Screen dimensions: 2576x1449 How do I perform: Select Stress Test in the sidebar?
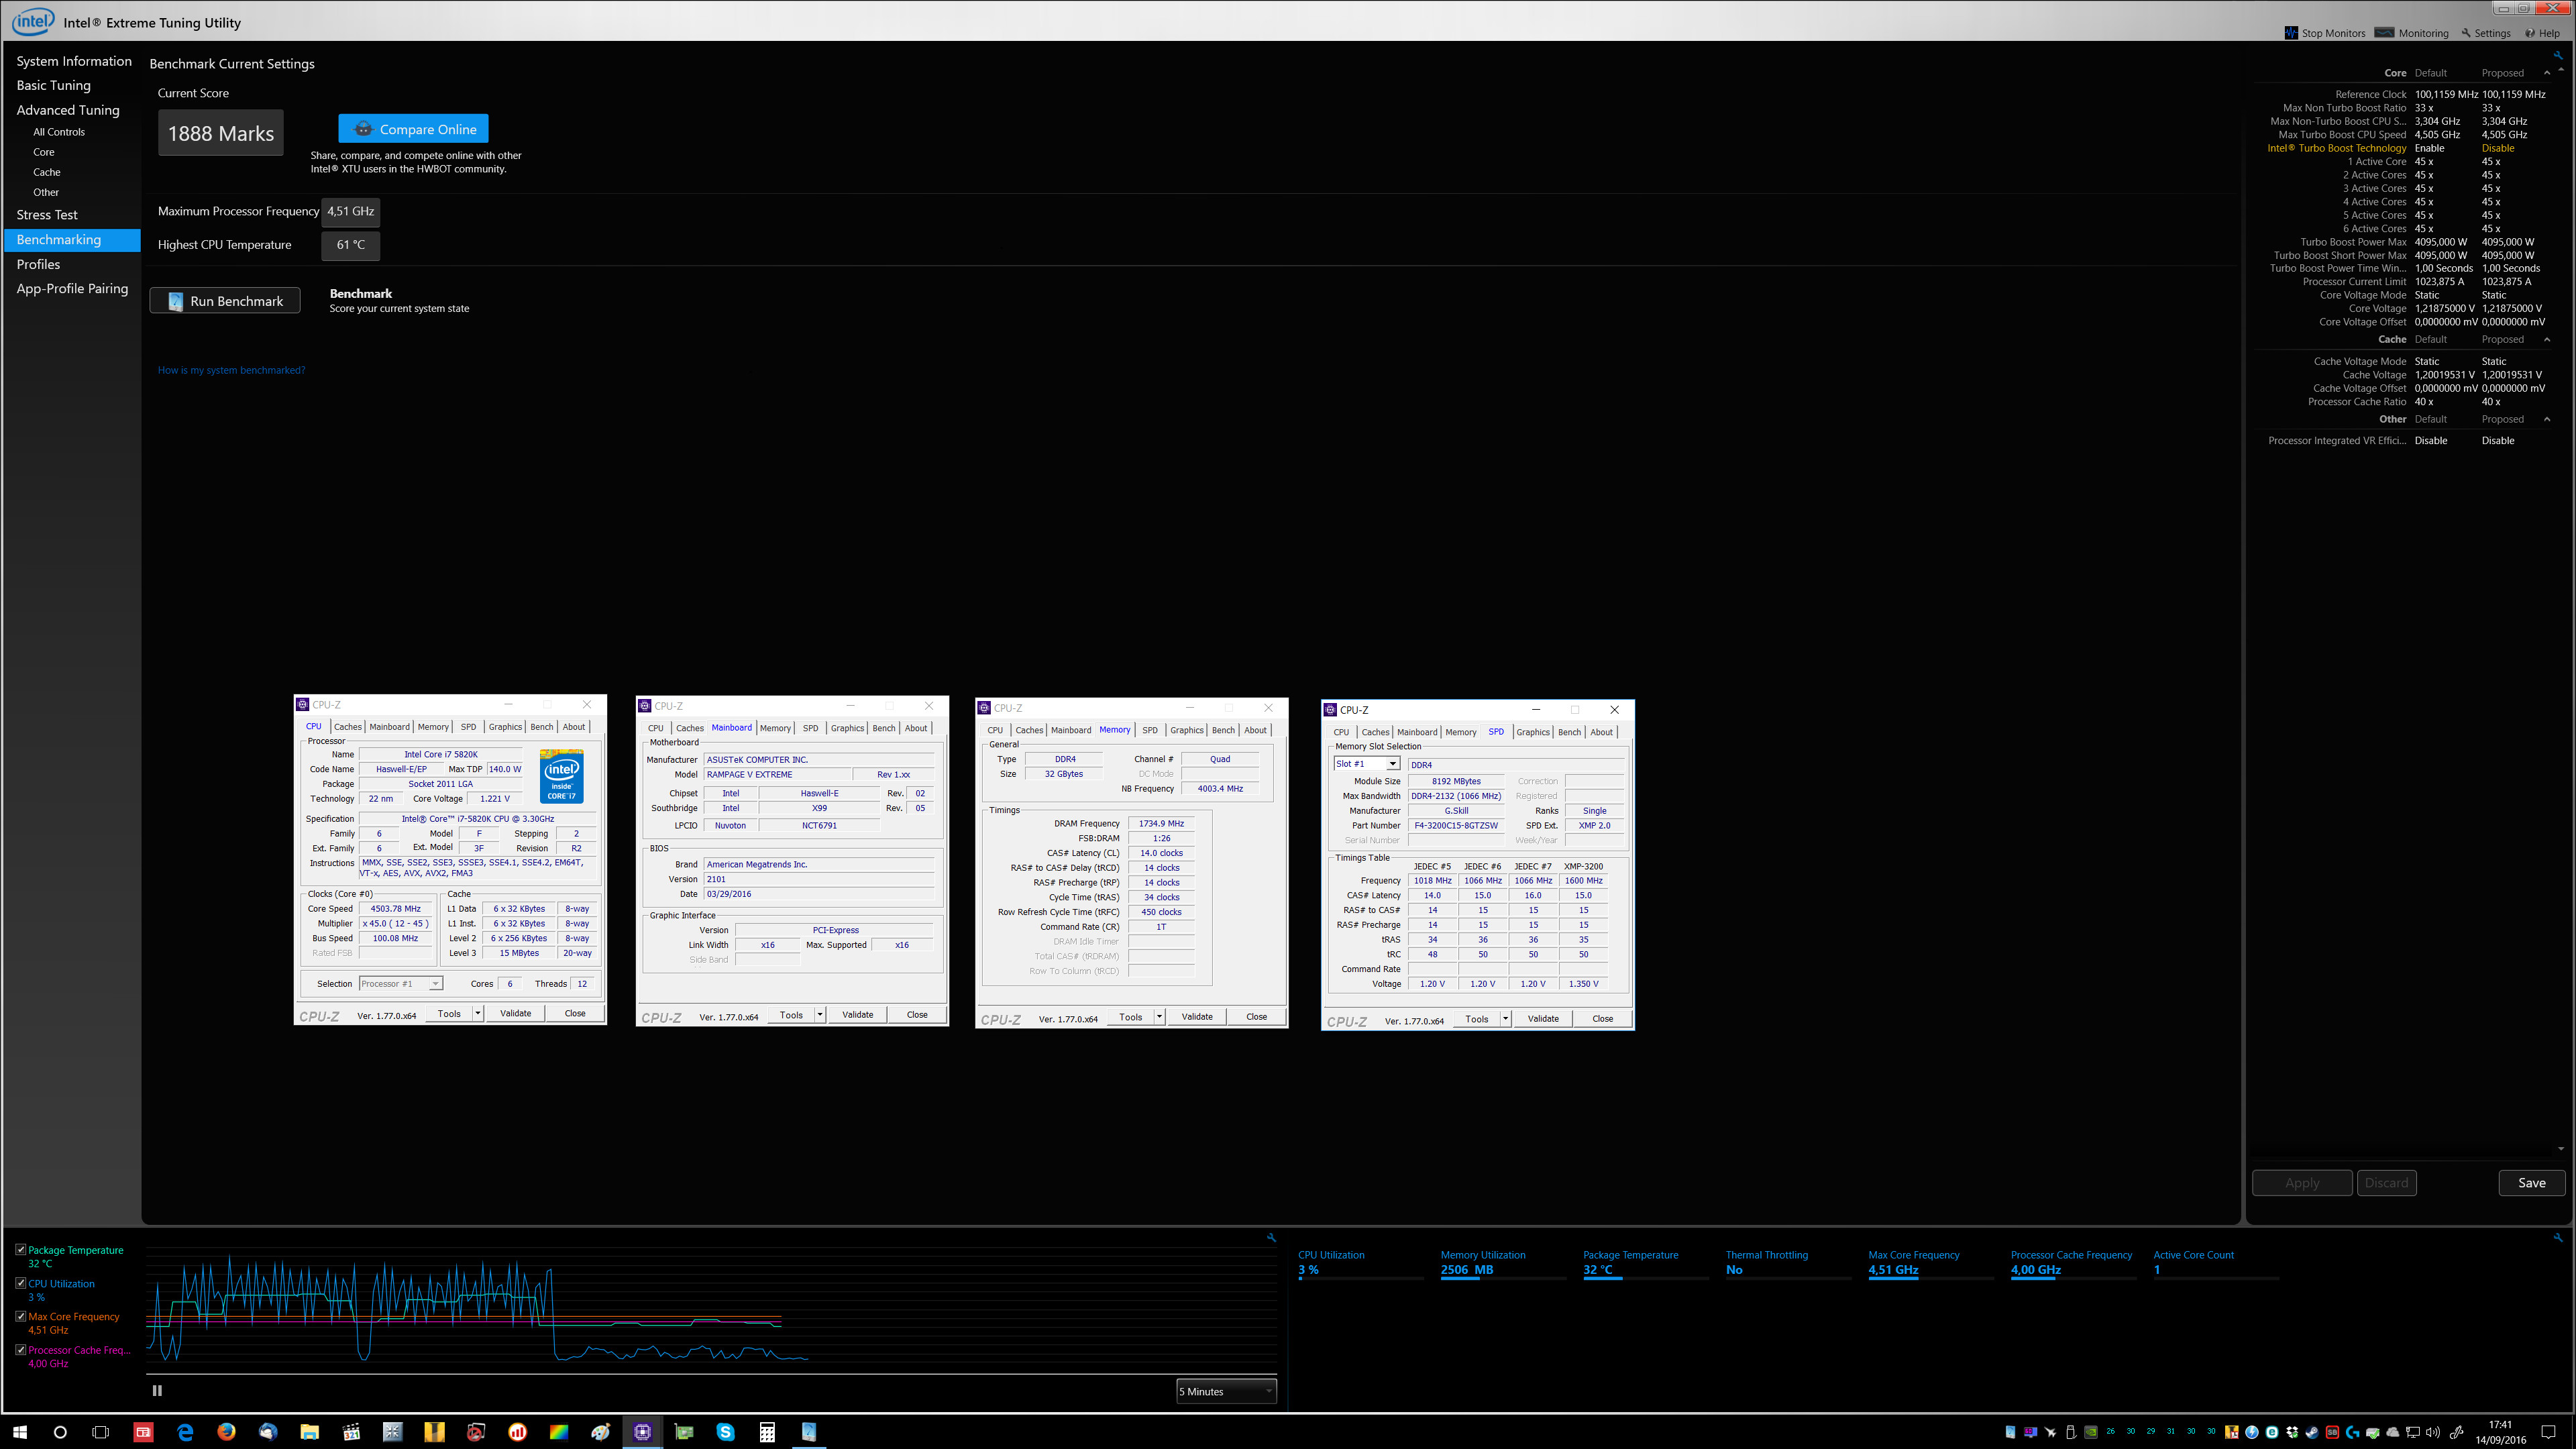click(x=47, y=215)
